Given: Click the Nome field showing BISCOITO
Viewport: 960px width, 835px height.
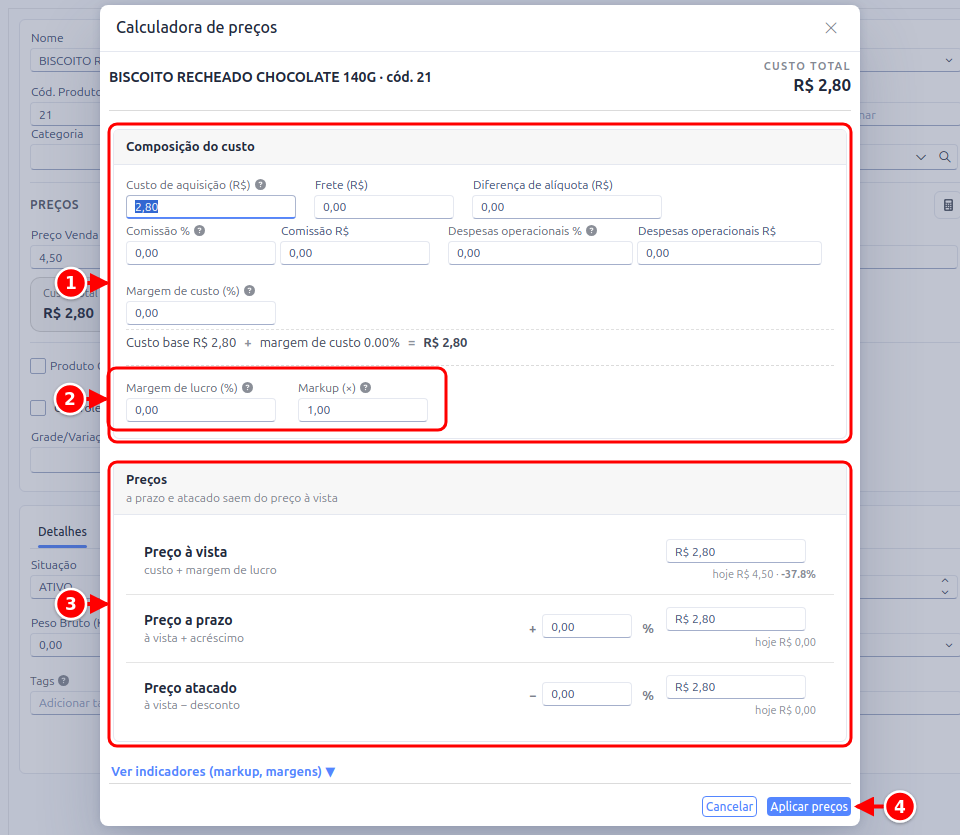Looking at the screenshot, I should tap(66, 61).
